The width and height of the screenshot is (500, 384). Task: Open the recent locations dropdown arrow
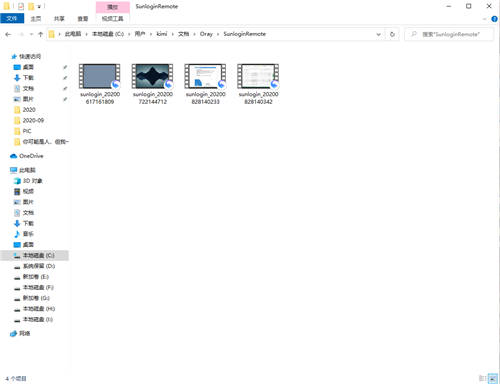click(31, 34)
